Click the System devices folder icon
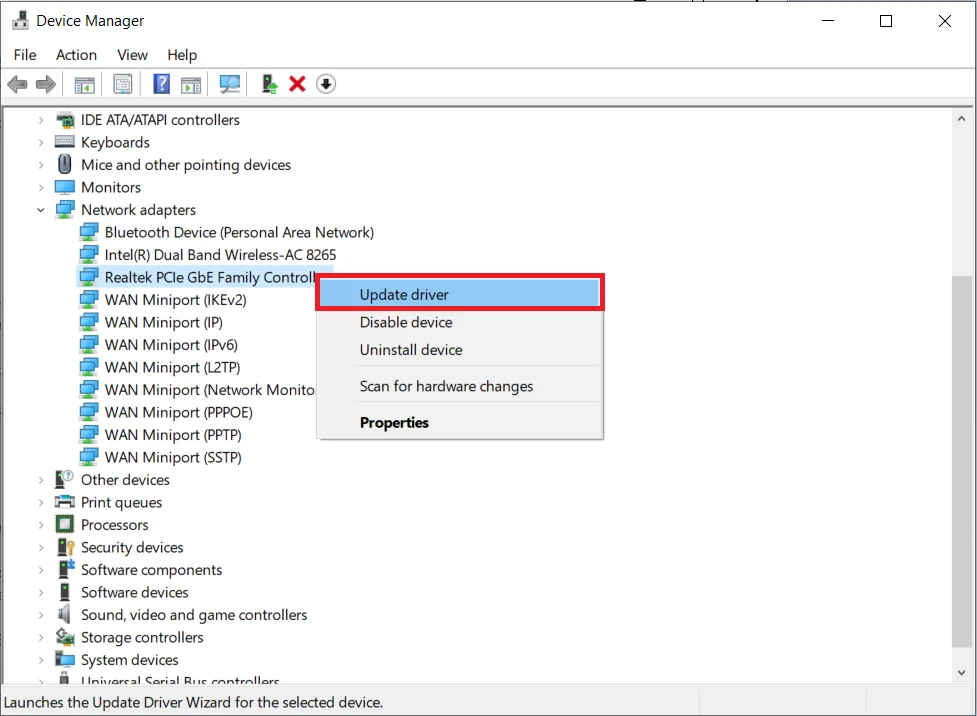This screenshot has width=977, height=716. [65, 659]
